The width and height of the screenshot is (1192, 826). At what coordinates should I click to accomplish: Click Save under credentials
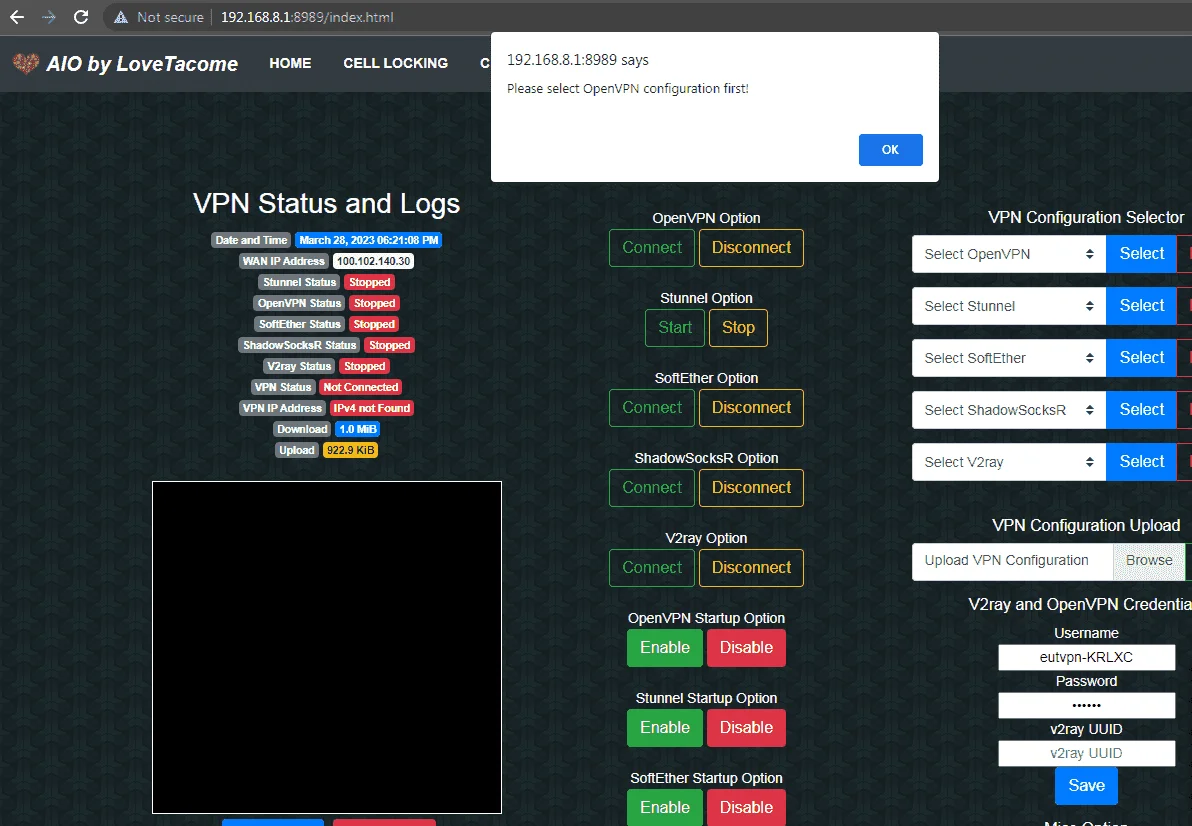click(x=1086, y=786)
